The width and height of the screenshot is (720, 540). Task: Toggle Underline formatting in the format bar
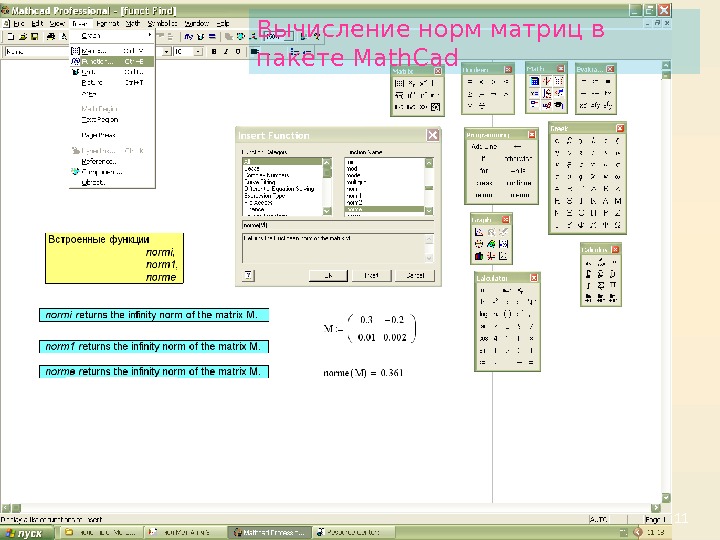(x=238, y=51)
